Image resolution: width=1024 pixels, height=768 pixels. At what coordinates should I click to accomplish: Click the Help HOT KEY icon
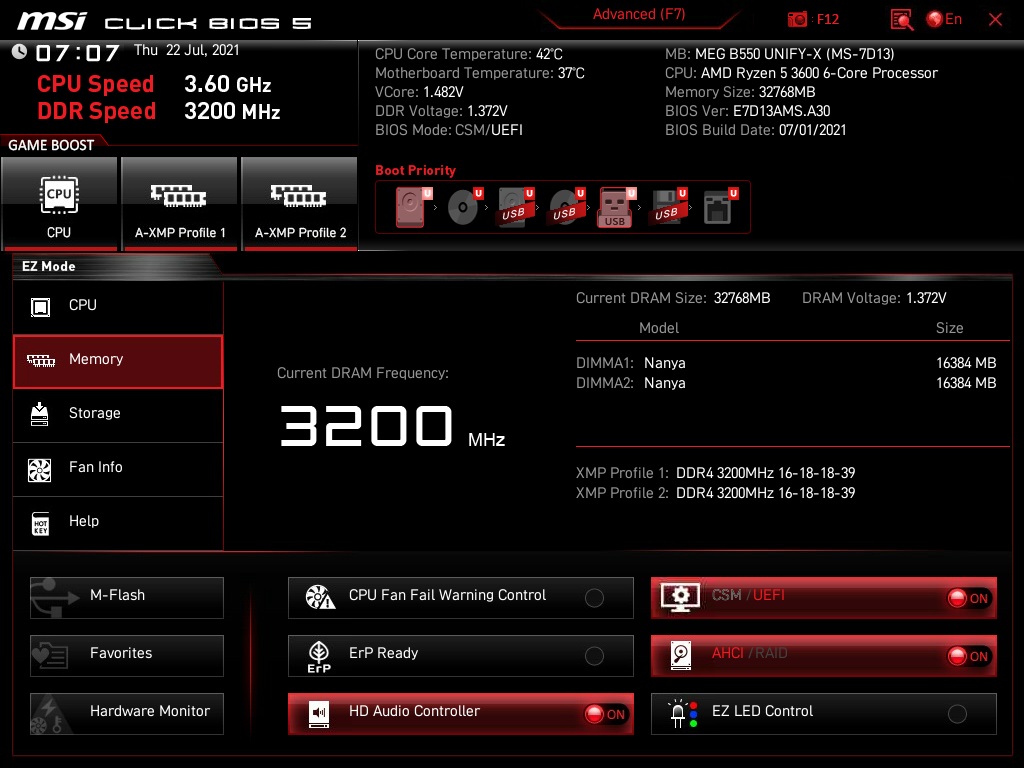40,523
